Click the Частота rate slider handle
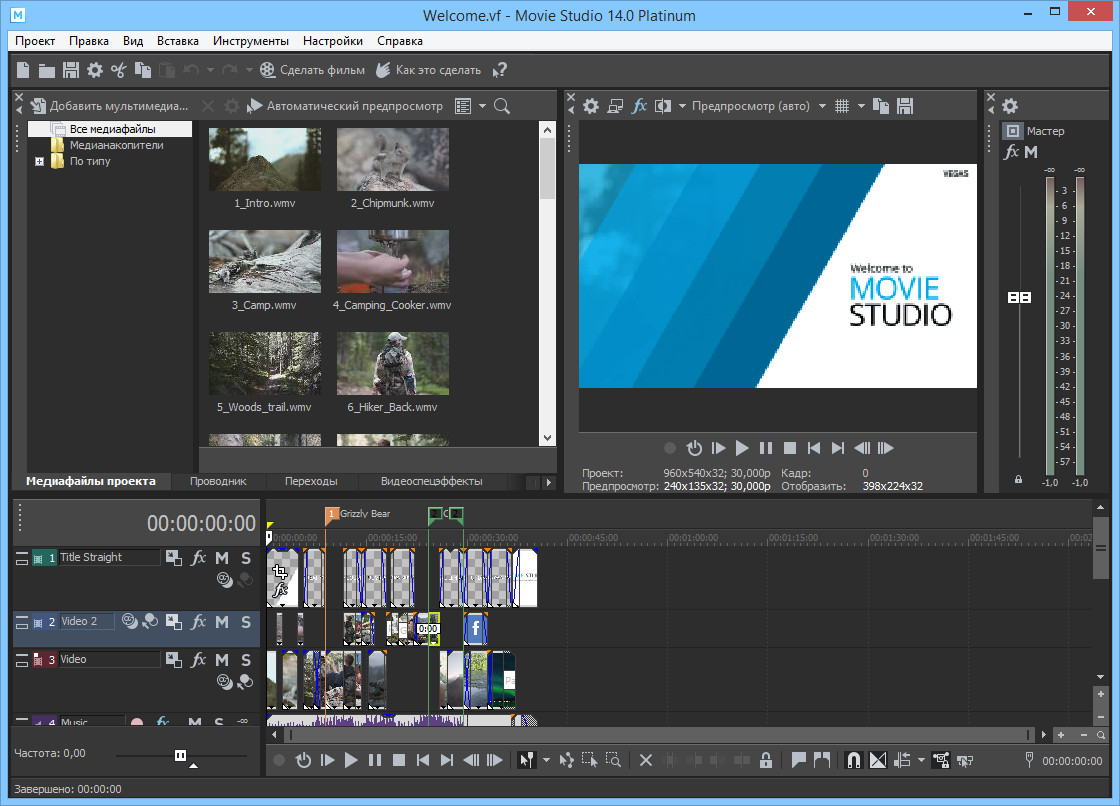1120x806 pixels. point(181,755)
